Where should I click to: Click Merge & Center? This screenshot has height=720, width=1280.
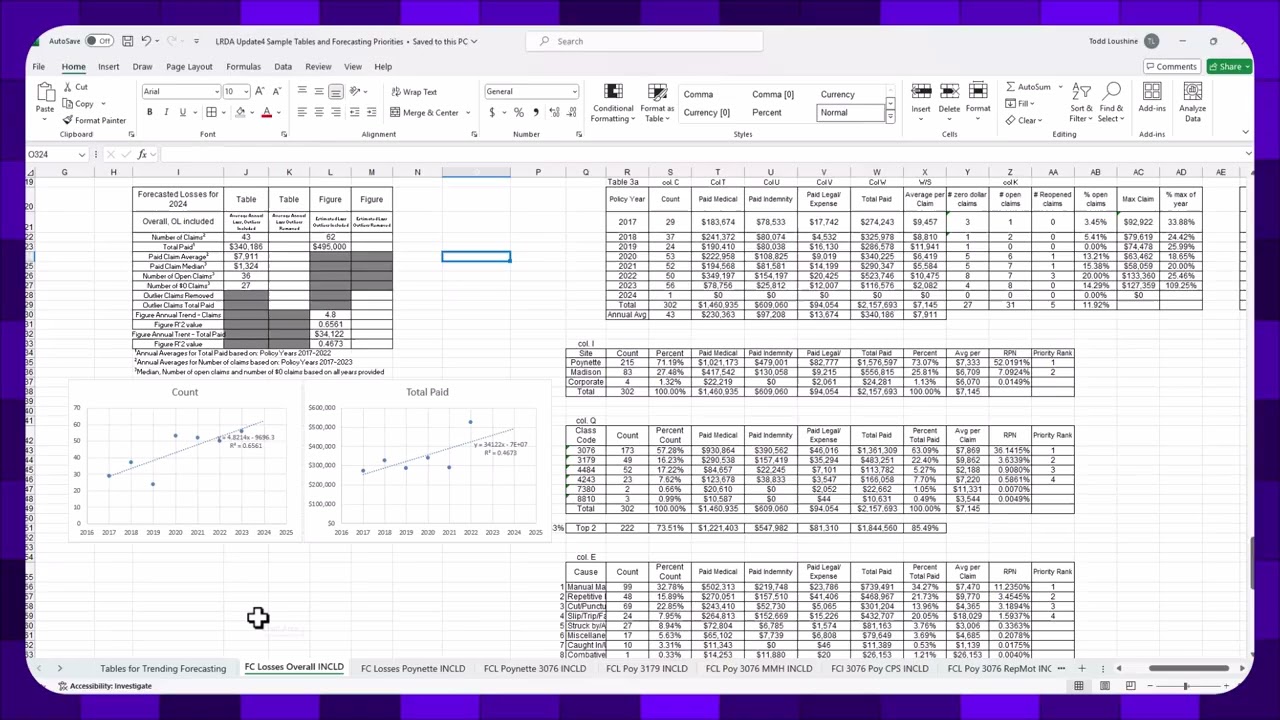pyautogui.click(x=424, y=112)
